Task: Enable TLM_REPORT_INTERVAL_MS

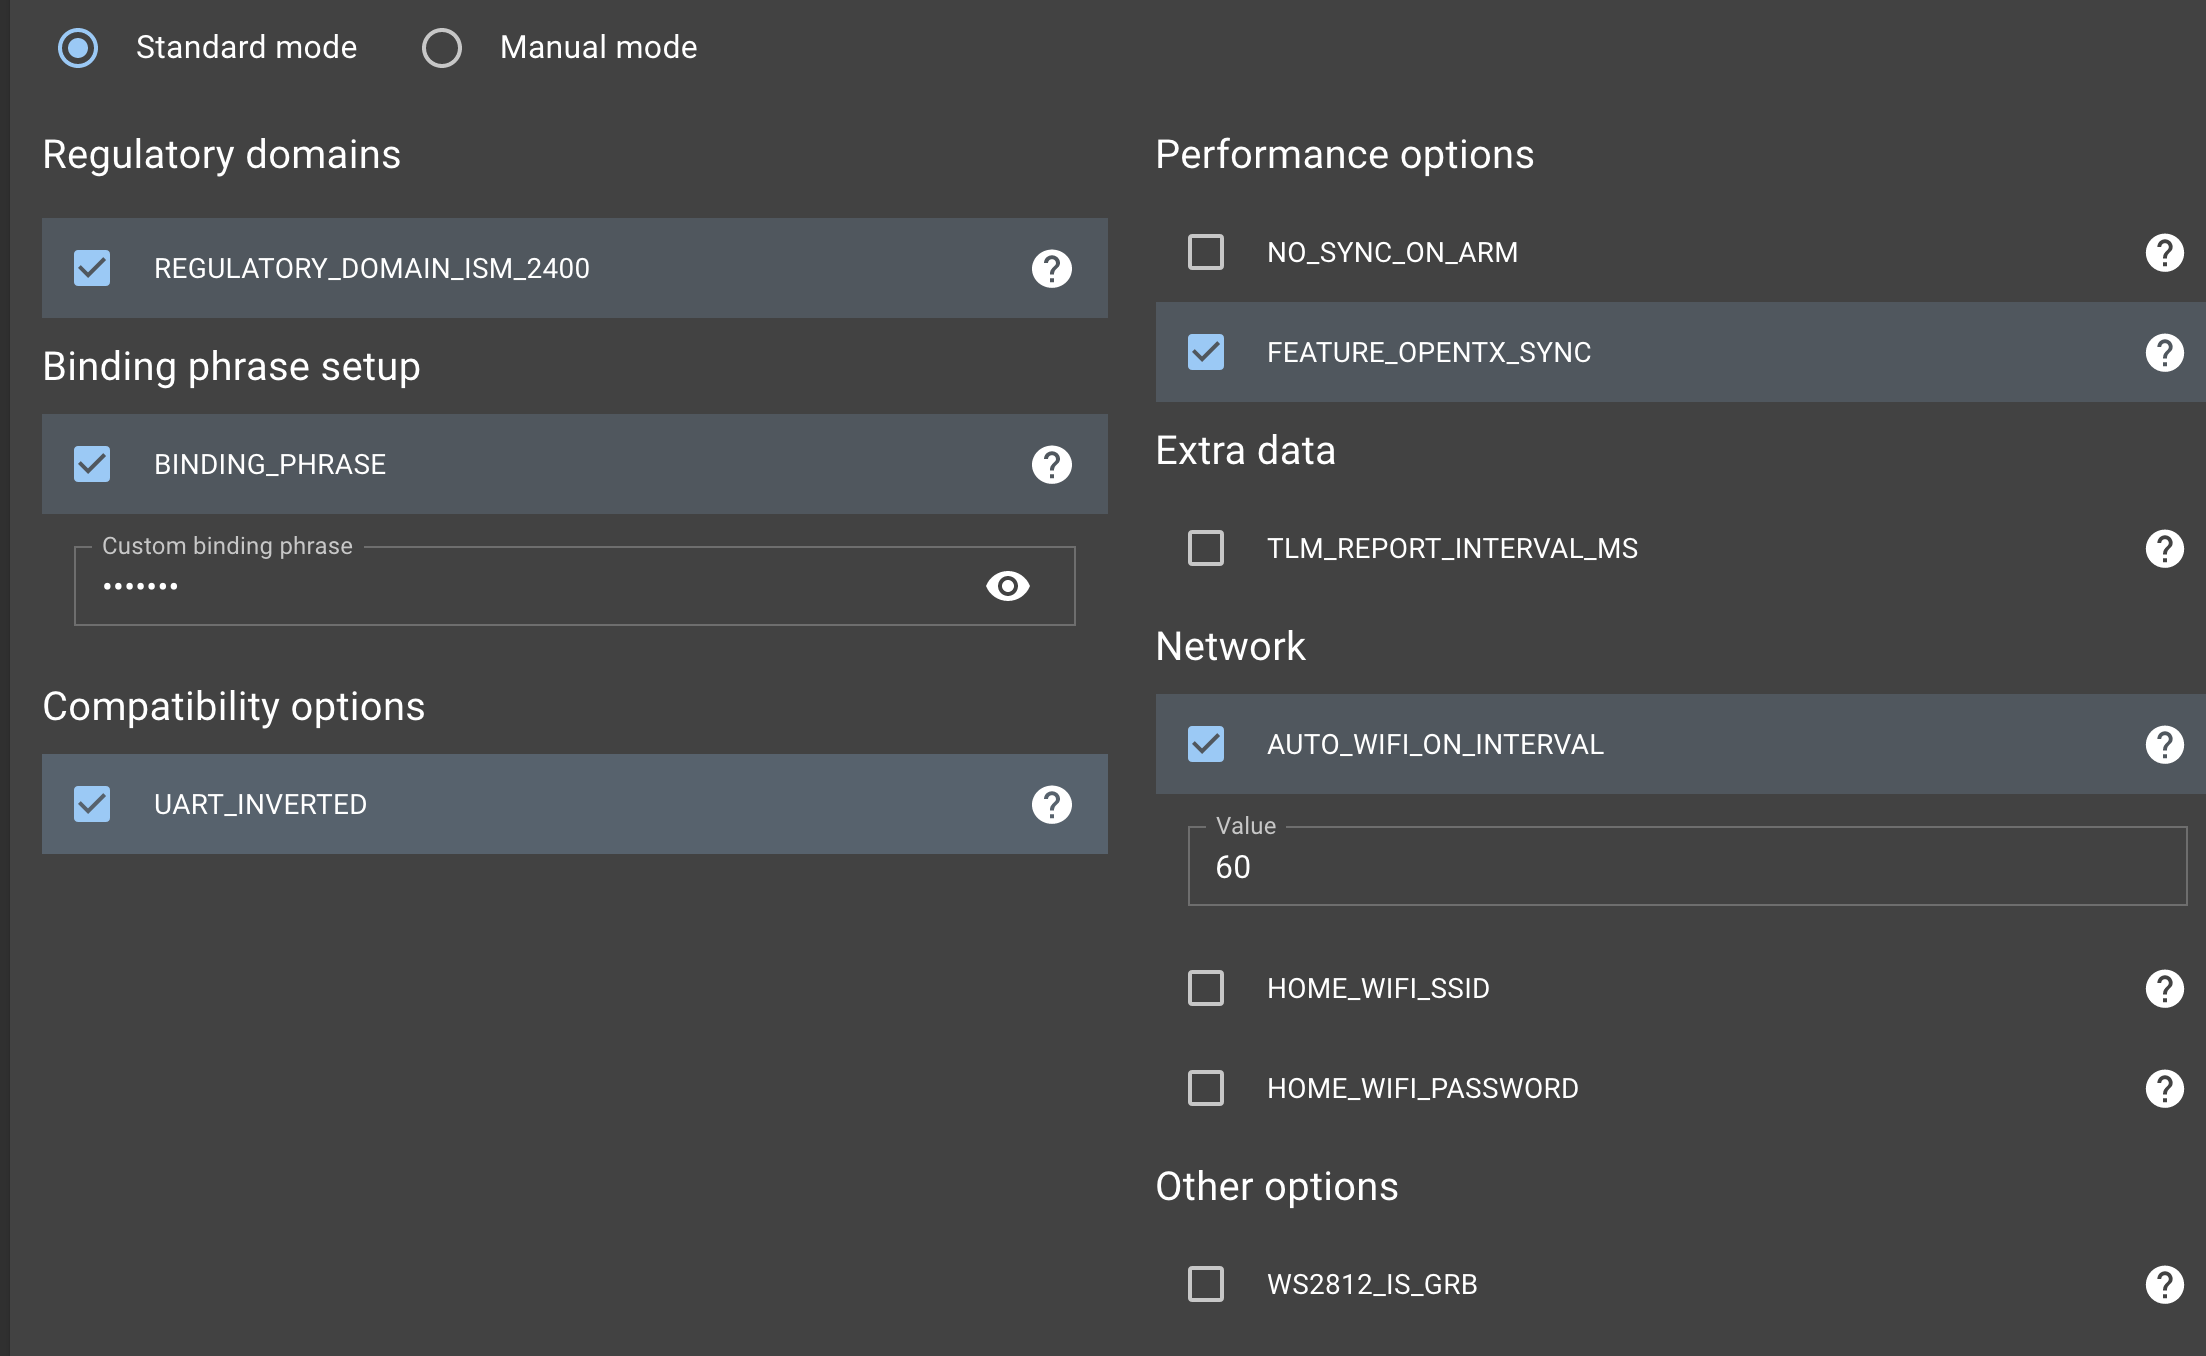Action: coord(1205,548)
